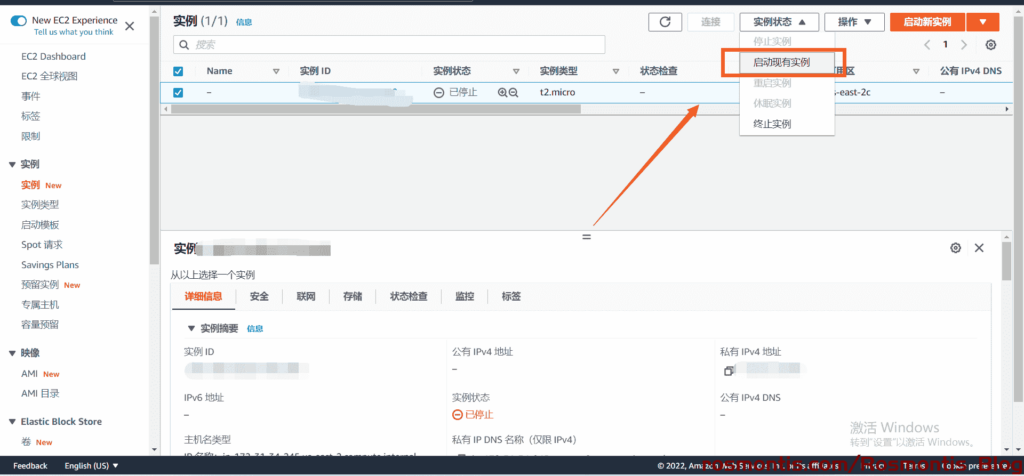
Task: Close the instance detail panel
Action: pyautogui.click(x=979, y=247)
